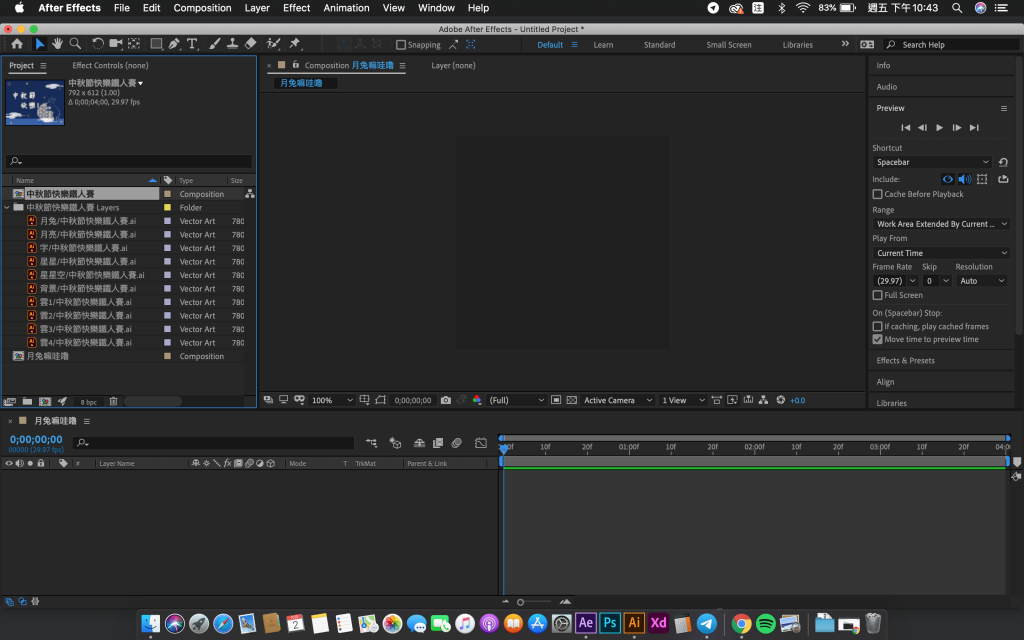Switch to Effect Controls (none) tab
This screenshot has width=1024, height=640.
110,65
